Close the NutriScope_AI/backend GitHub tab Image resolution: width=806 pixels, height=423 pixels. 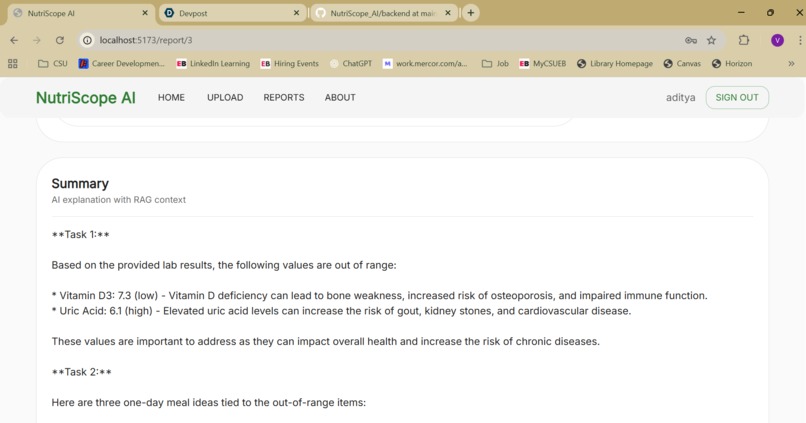pos(448,13)
